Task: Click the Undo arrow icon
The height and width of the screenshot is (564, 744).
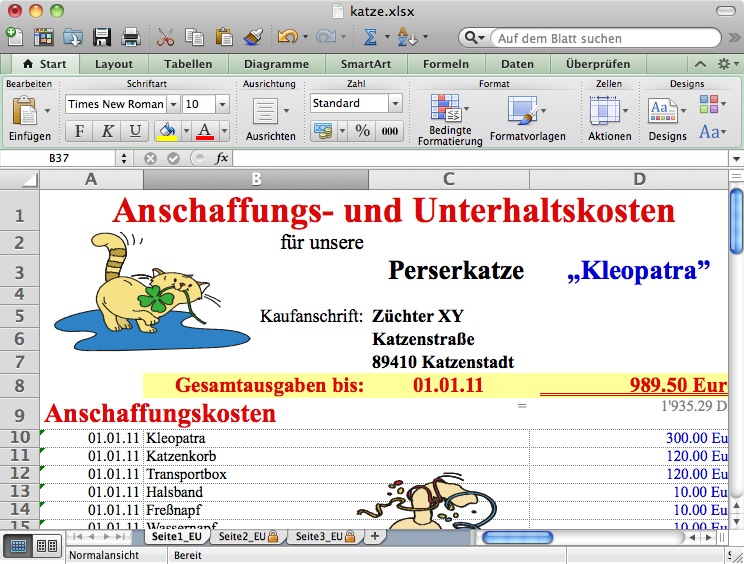Action: pos(287,38)
